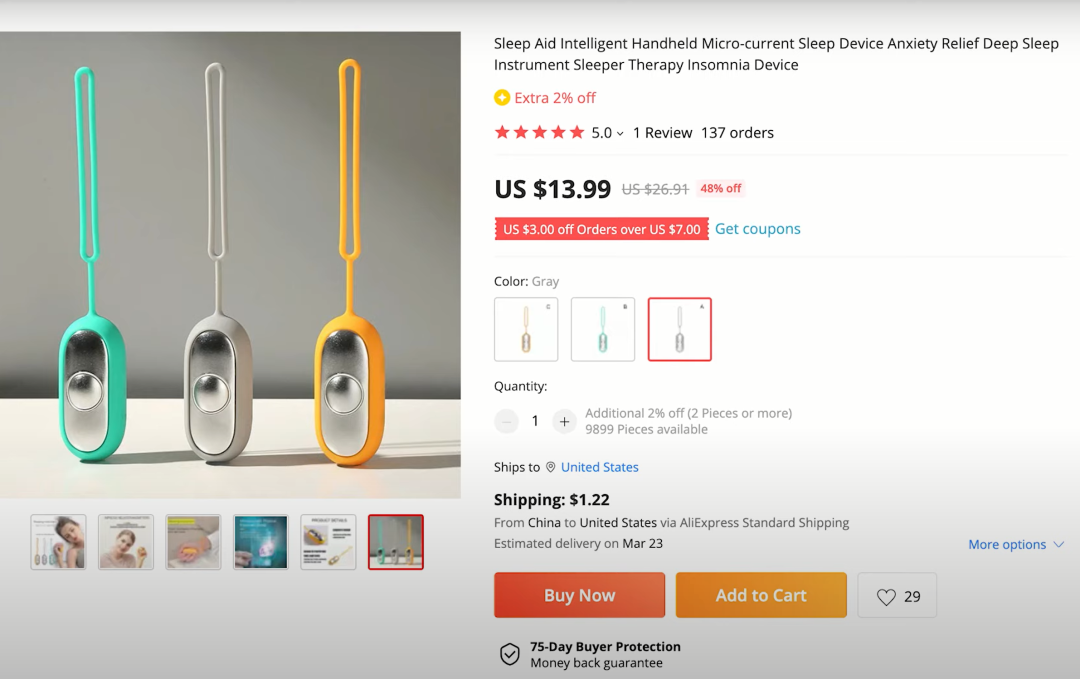This screenshot has height=679, width=1080.
Task: Click the five red rating stars
Action: point(539,132)
